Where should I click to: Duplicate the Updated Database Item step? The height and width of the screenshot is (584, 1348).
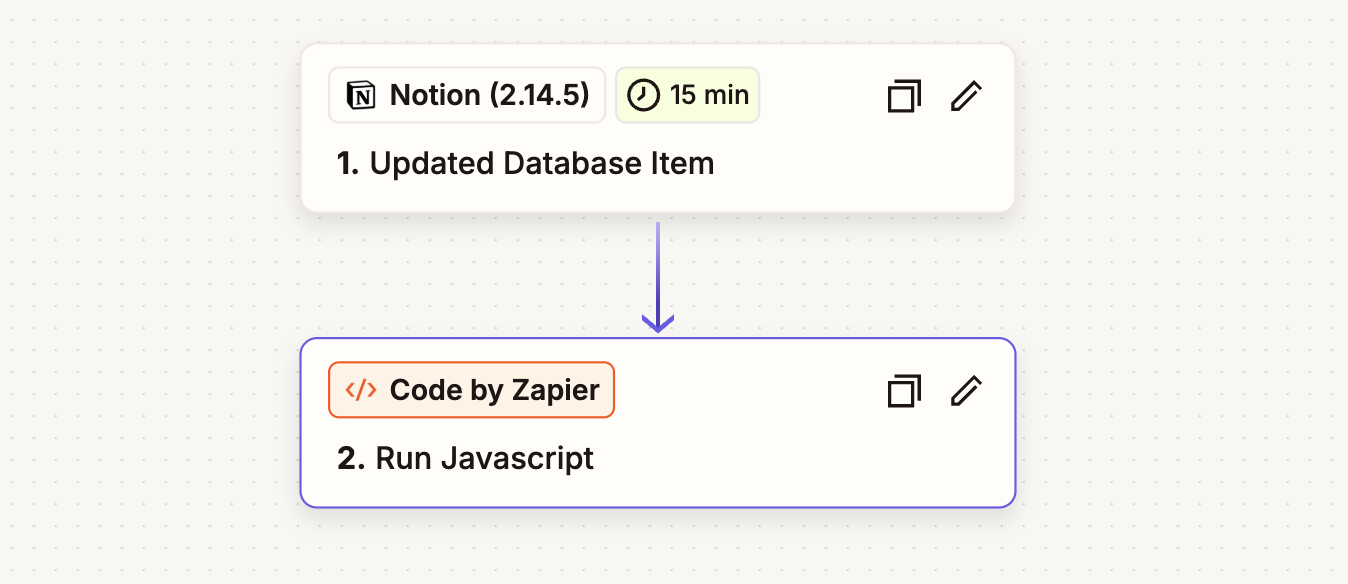tap(904, 96)
